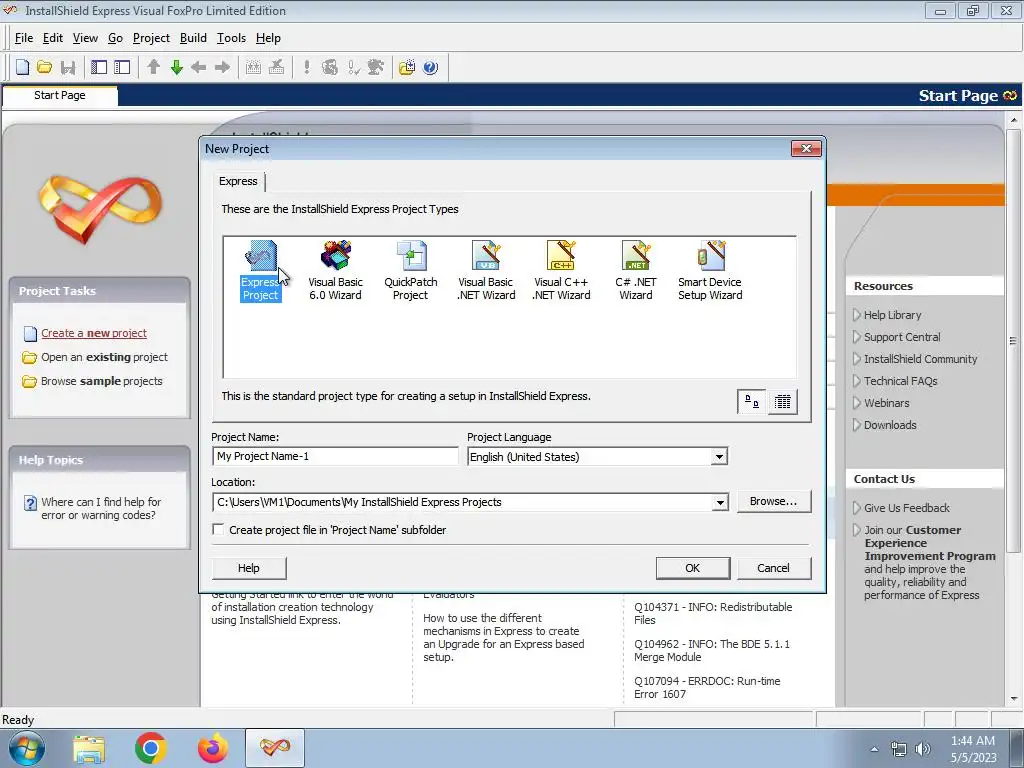1024x768 pixels.
Task: Select the Express tab in New Project dialog
Action: [238, 181]
